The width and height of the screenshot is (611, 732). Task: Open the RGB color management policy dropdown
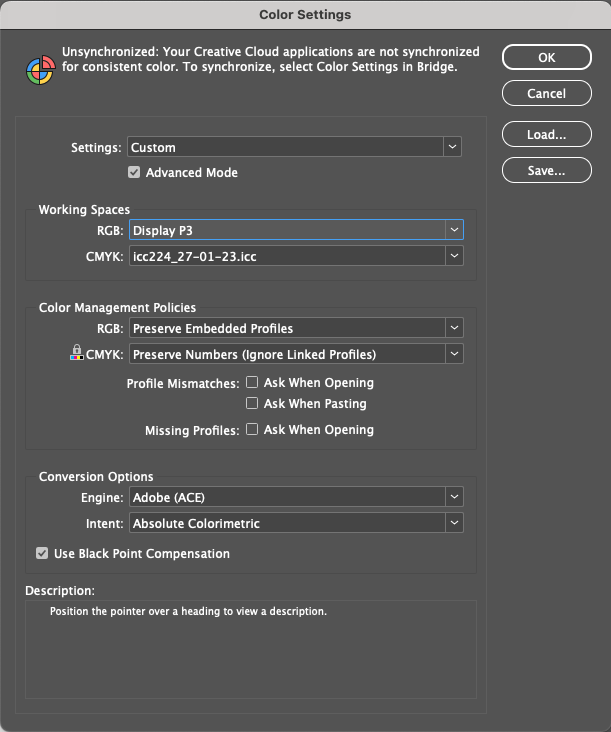coord(296,328)
